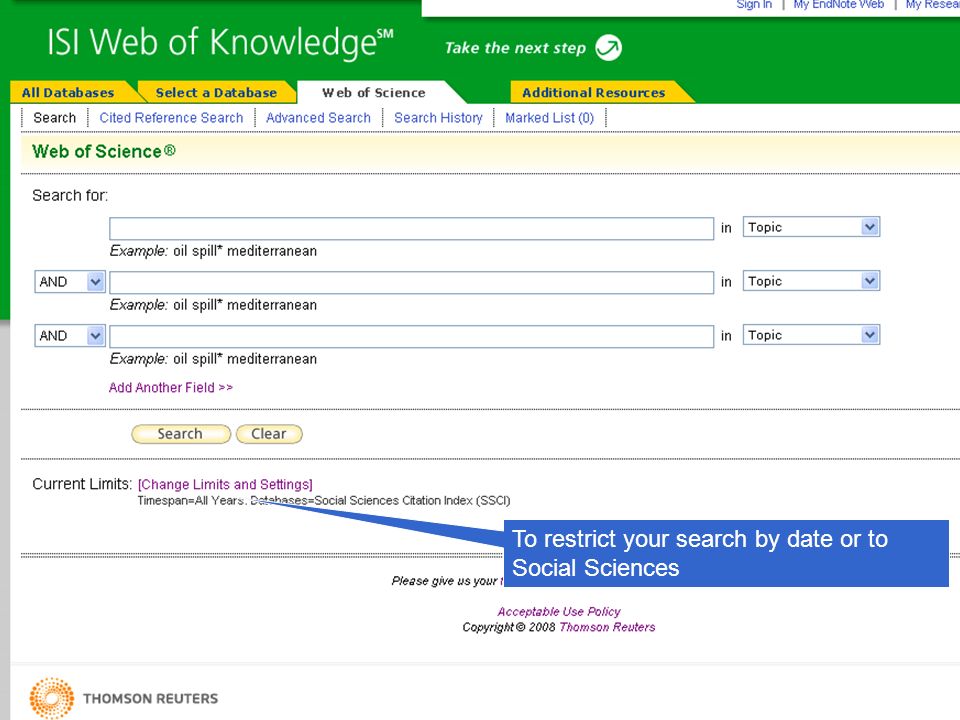The height and width of the screenshot is (720, 960).
Task: Open third row Topic field dropdown
Action: 811,335
